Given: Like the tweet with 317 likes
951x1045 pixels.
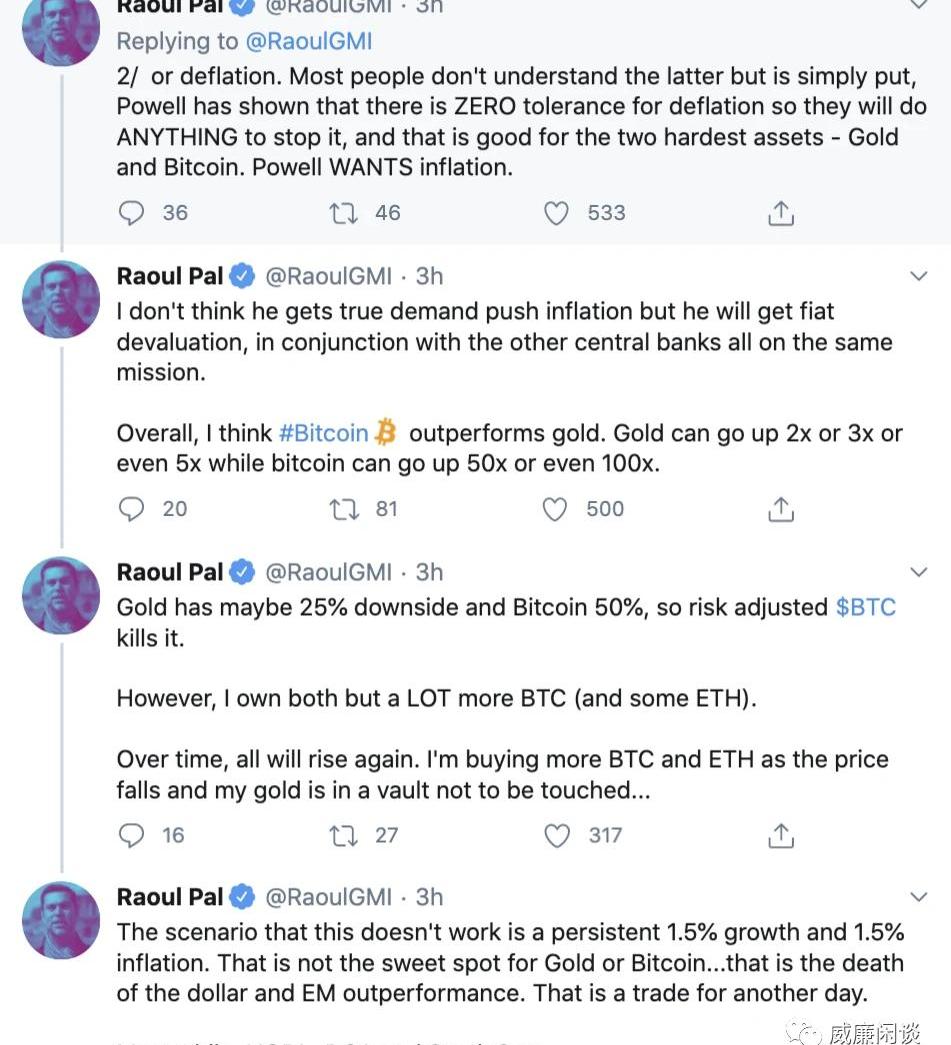Looking at the screenshot, I should click(557, 836).
